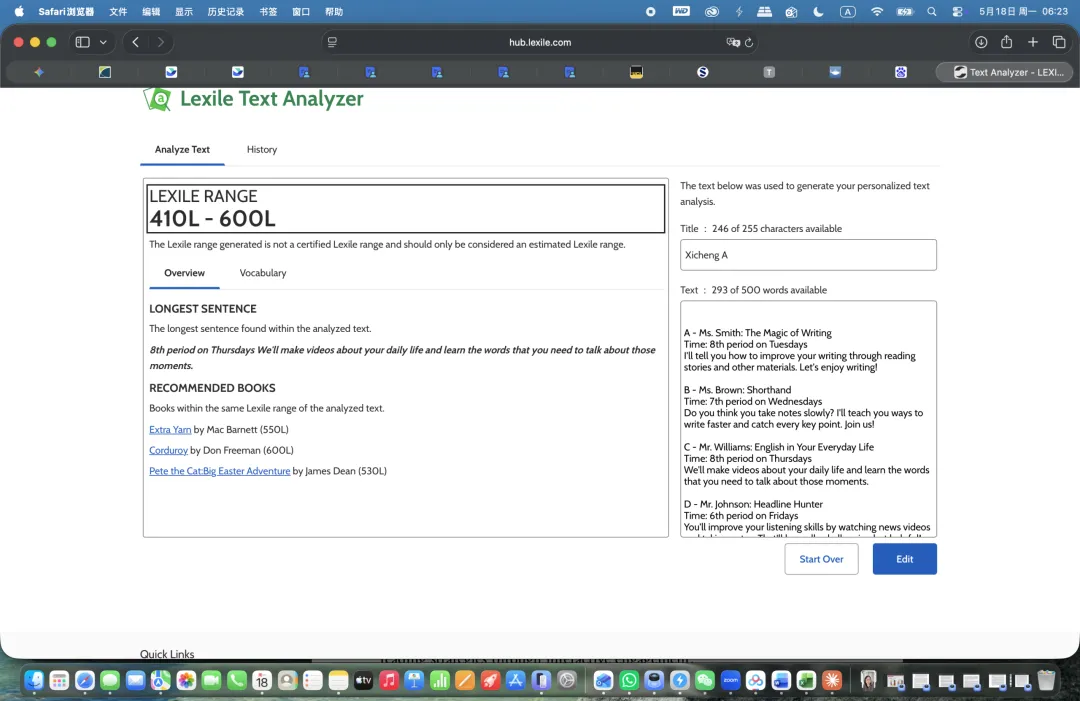
Task: Open Zoom from the Dock
Action: pos(730,680)
